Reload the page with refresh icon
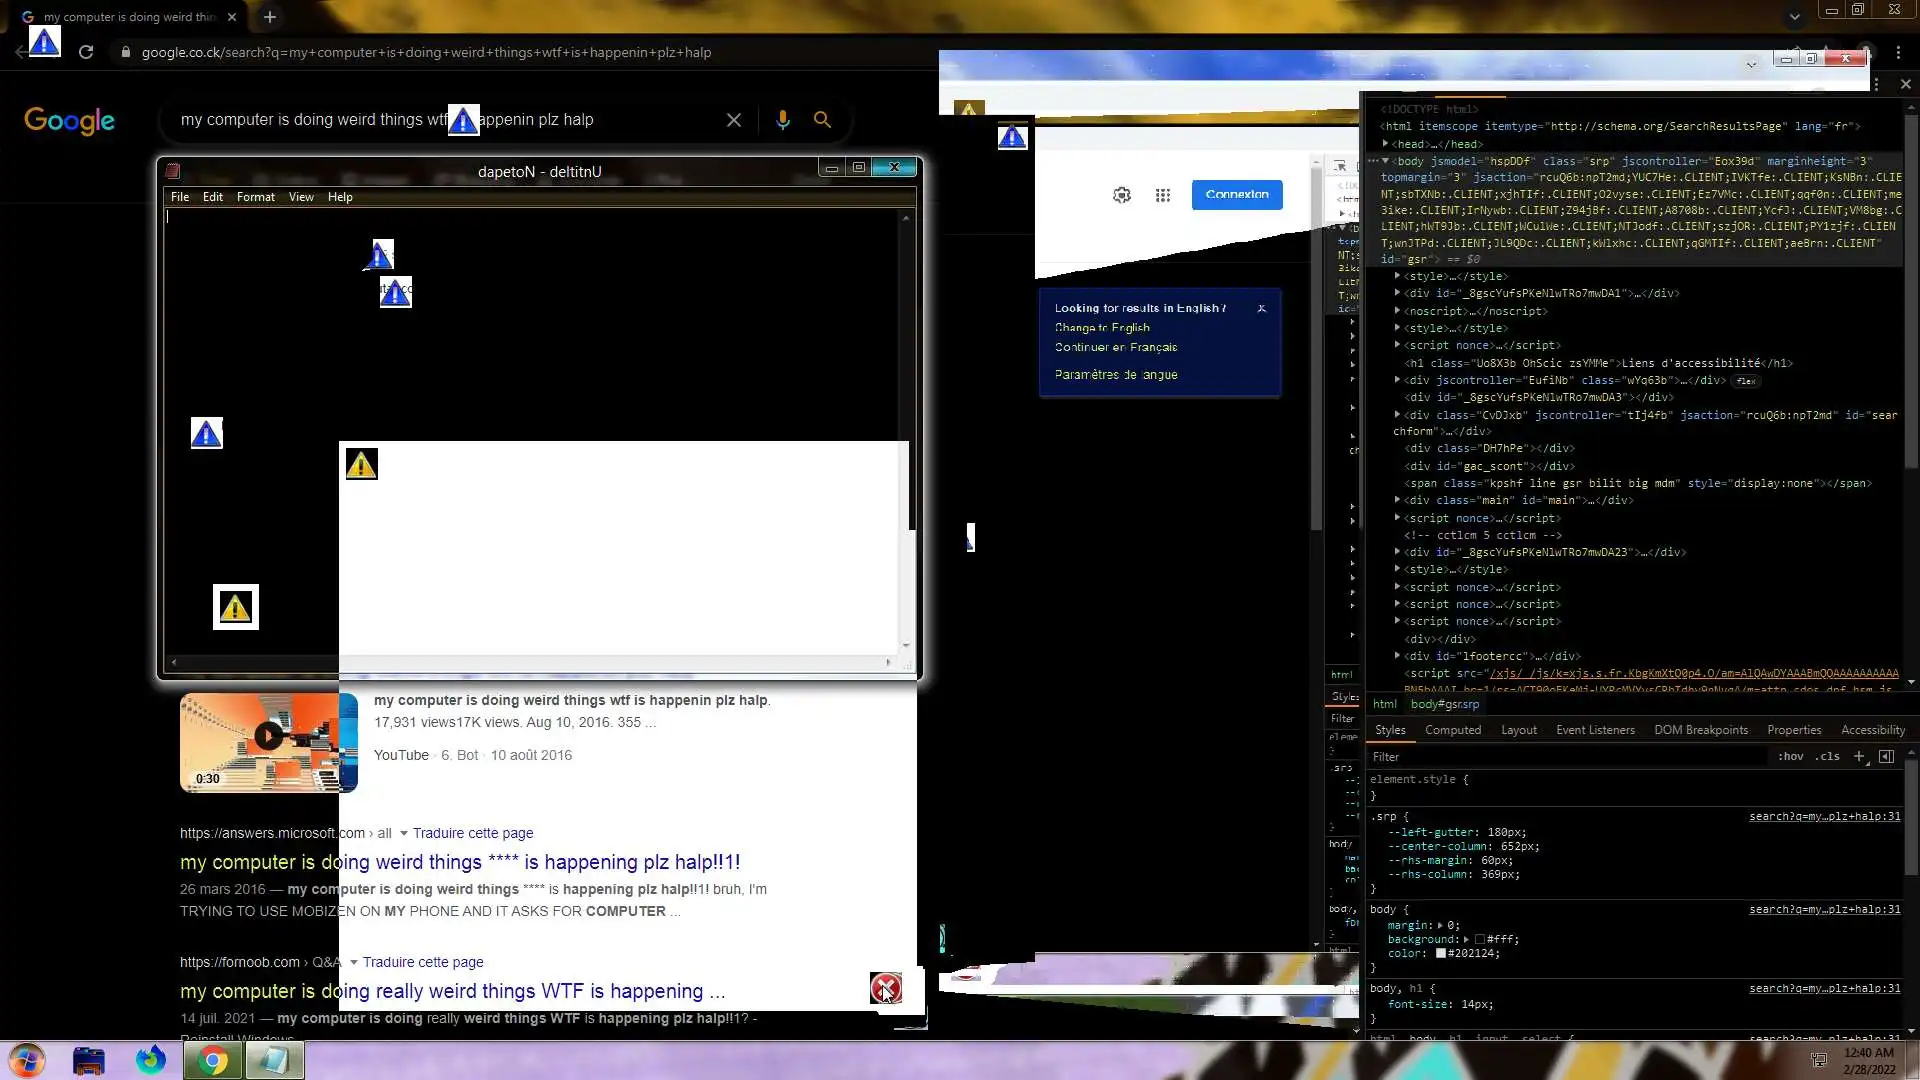 pos(86,52)
